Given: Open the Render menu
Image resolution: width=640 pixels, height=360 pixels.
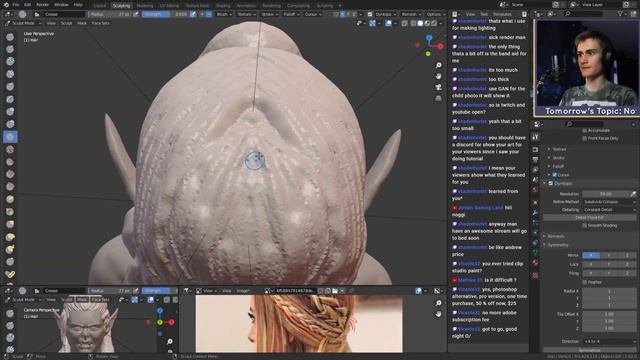Looking at the screenshot, I should click(42, 4).
